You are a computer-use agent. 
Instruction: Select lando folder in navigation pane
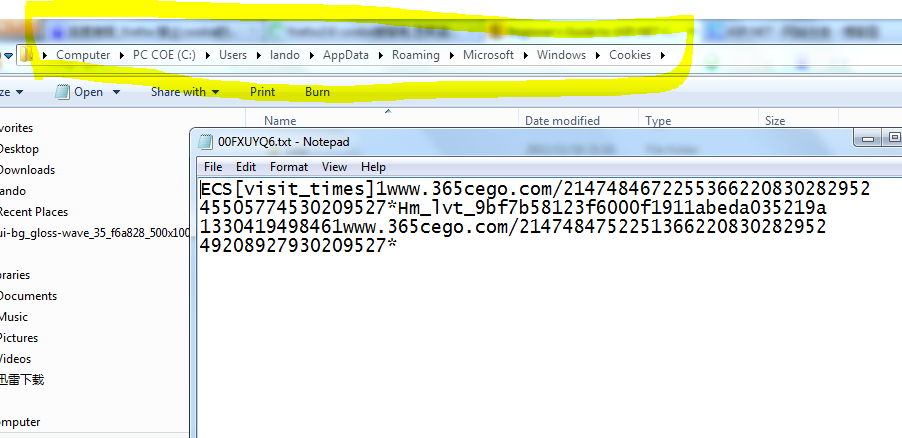pyautogui.click(x=13, y=191)
